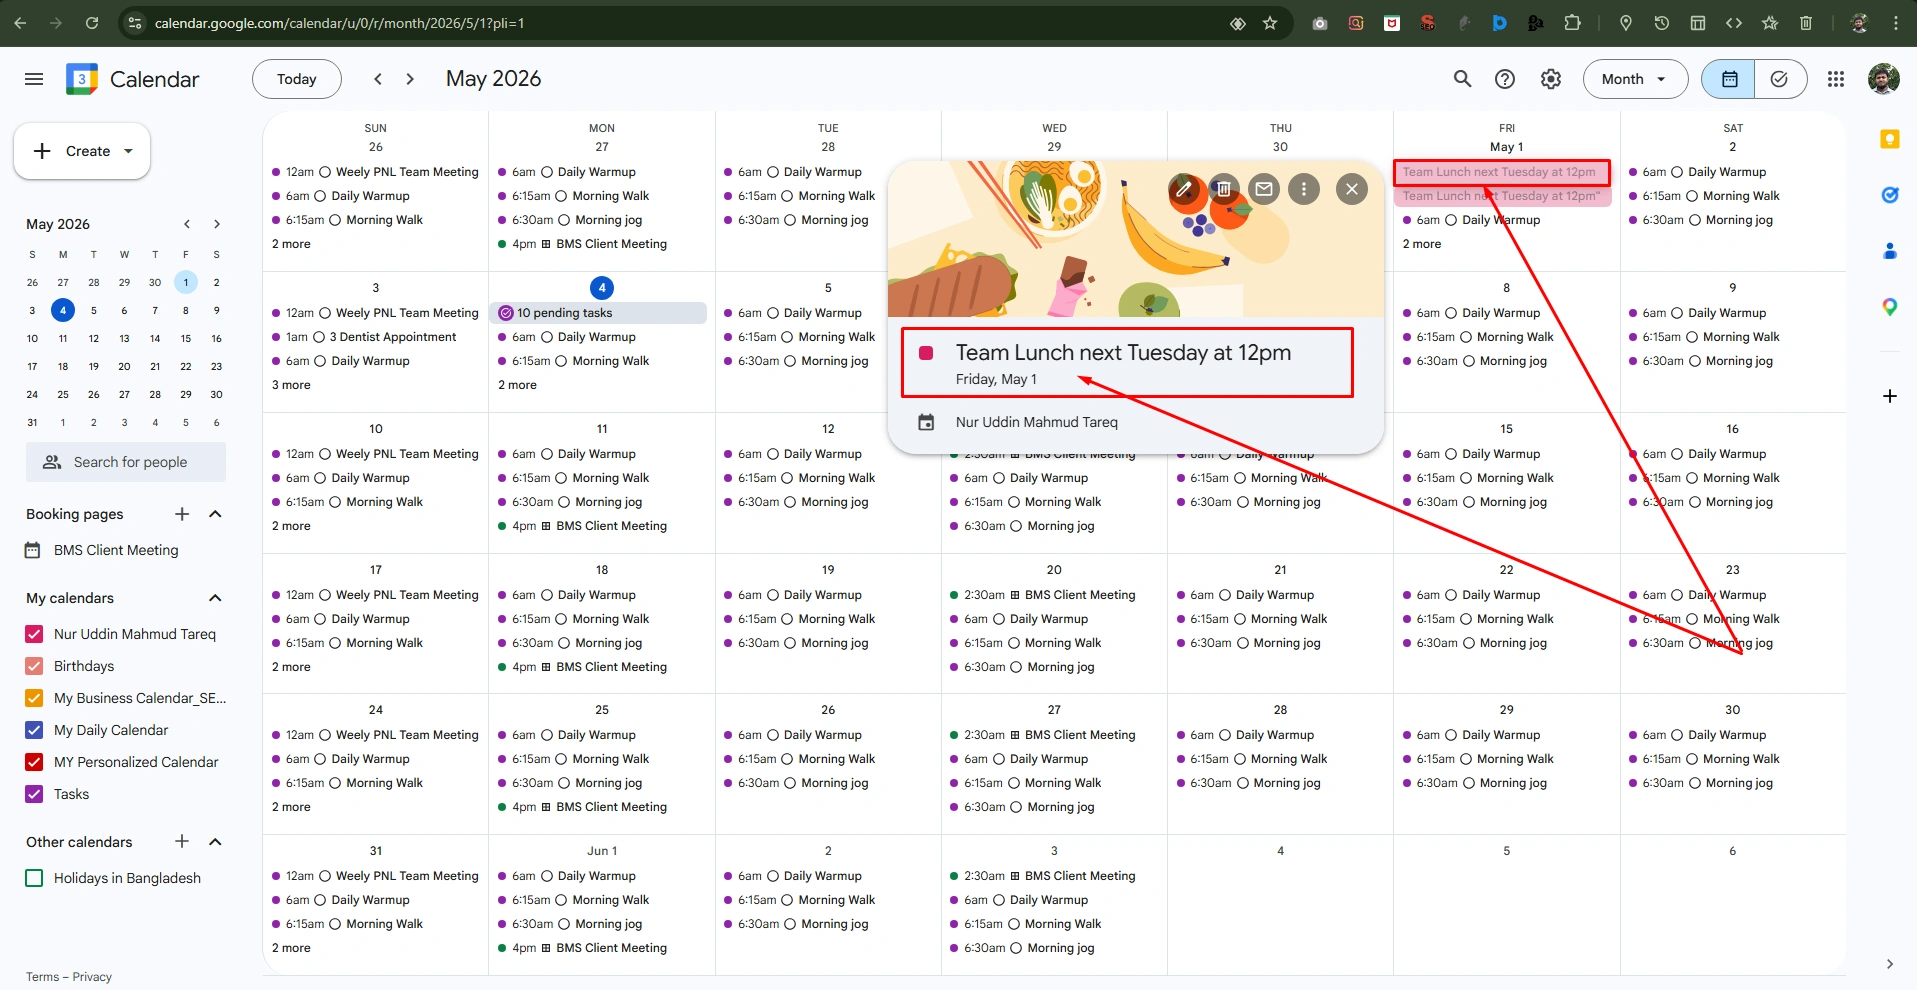Open event options three-dot menu
Viewport: 1917px width, 990px height.
(1304, 188)
